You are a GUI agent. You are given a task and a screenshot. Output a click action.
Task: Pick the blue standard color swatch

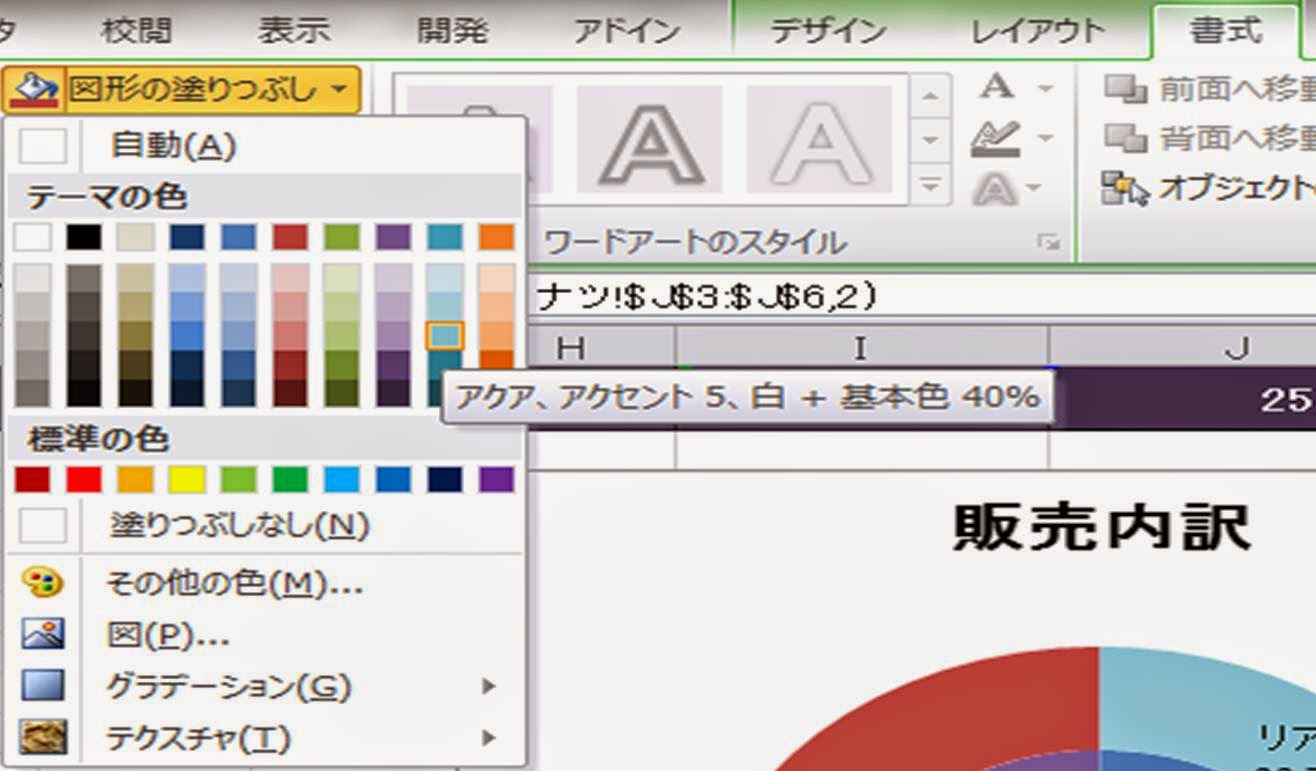(393, 480)
